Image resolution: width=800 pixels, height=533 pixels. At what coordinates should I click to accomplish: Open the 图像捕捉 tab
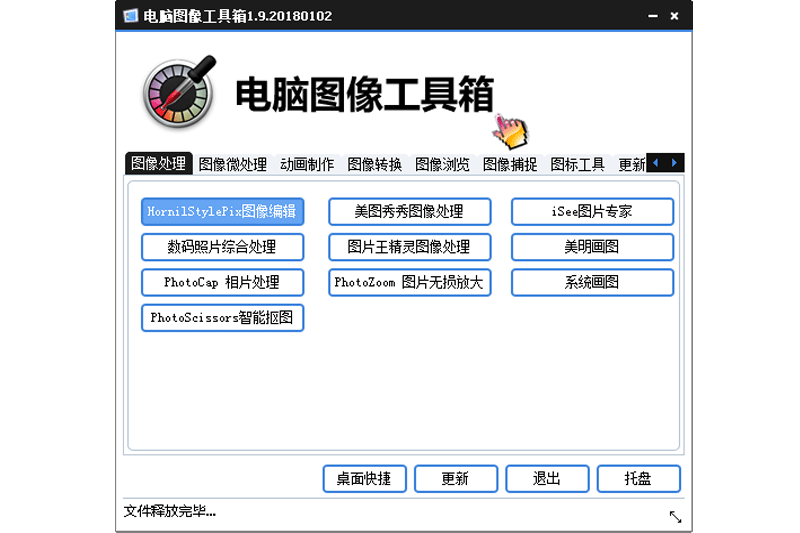pos(510,164)
